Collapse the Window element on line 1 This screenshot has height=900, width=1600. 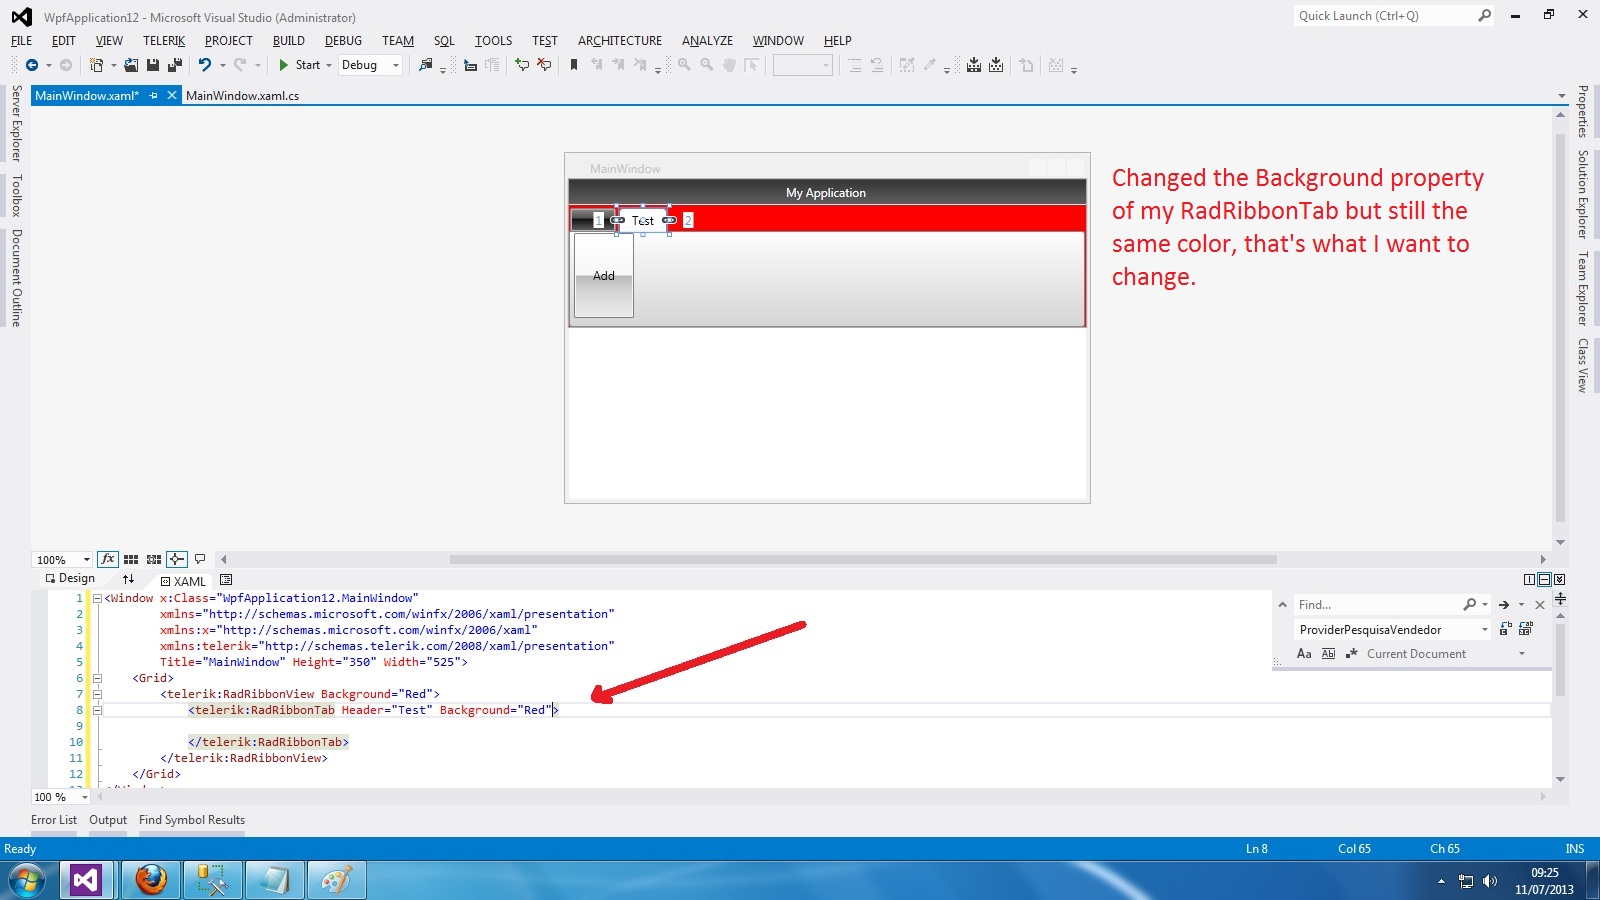coord(97,598)
